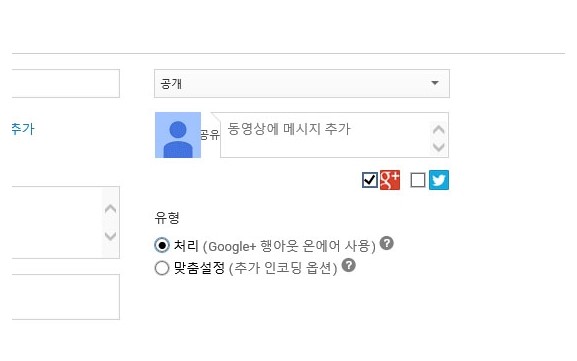Select the 맞춤설정 encoding radio option

point(162,268)
